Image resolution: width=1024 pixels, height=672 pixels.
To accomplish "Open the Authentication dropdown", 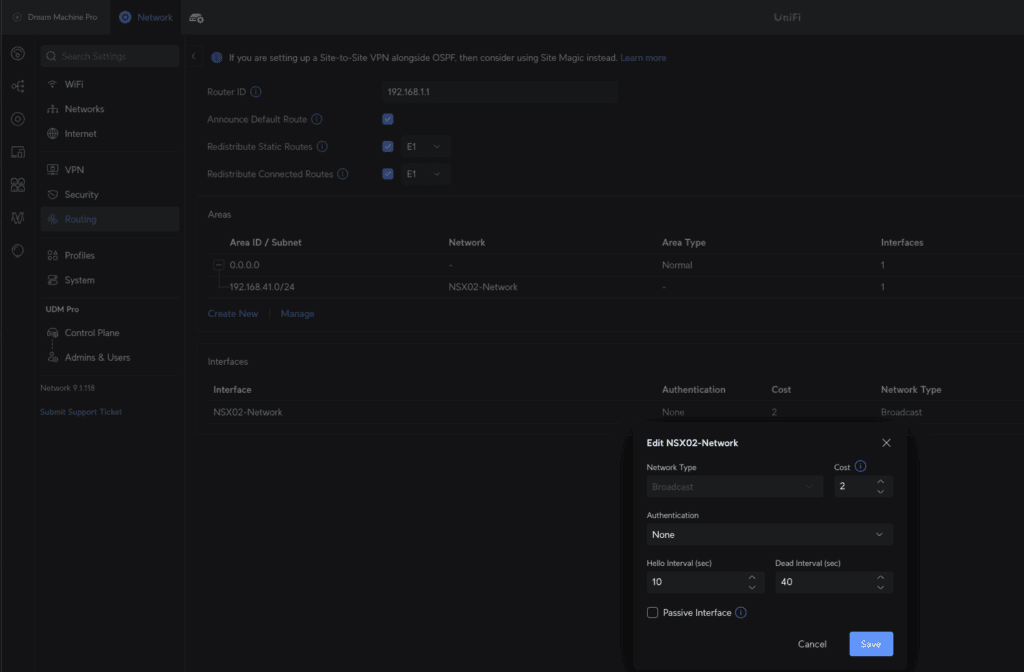I will pyautogui.click(x=769, y=535).
